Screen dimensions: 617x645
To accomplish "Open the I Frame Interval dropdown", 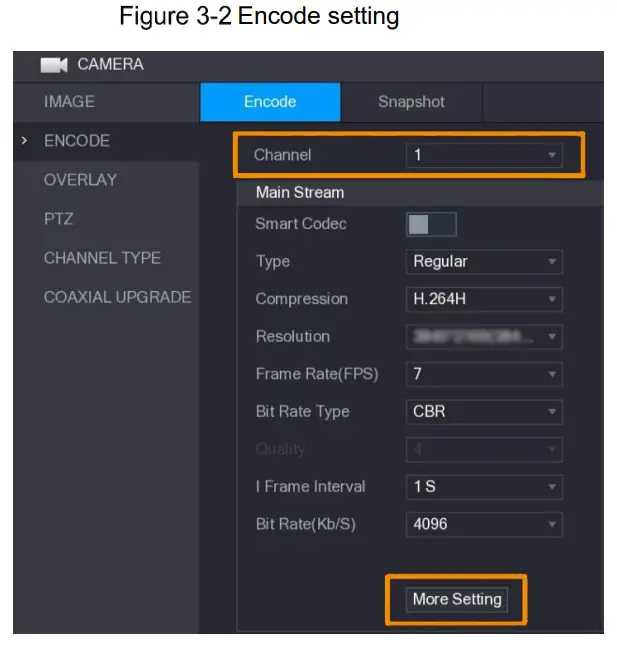I will pos(484,487).
